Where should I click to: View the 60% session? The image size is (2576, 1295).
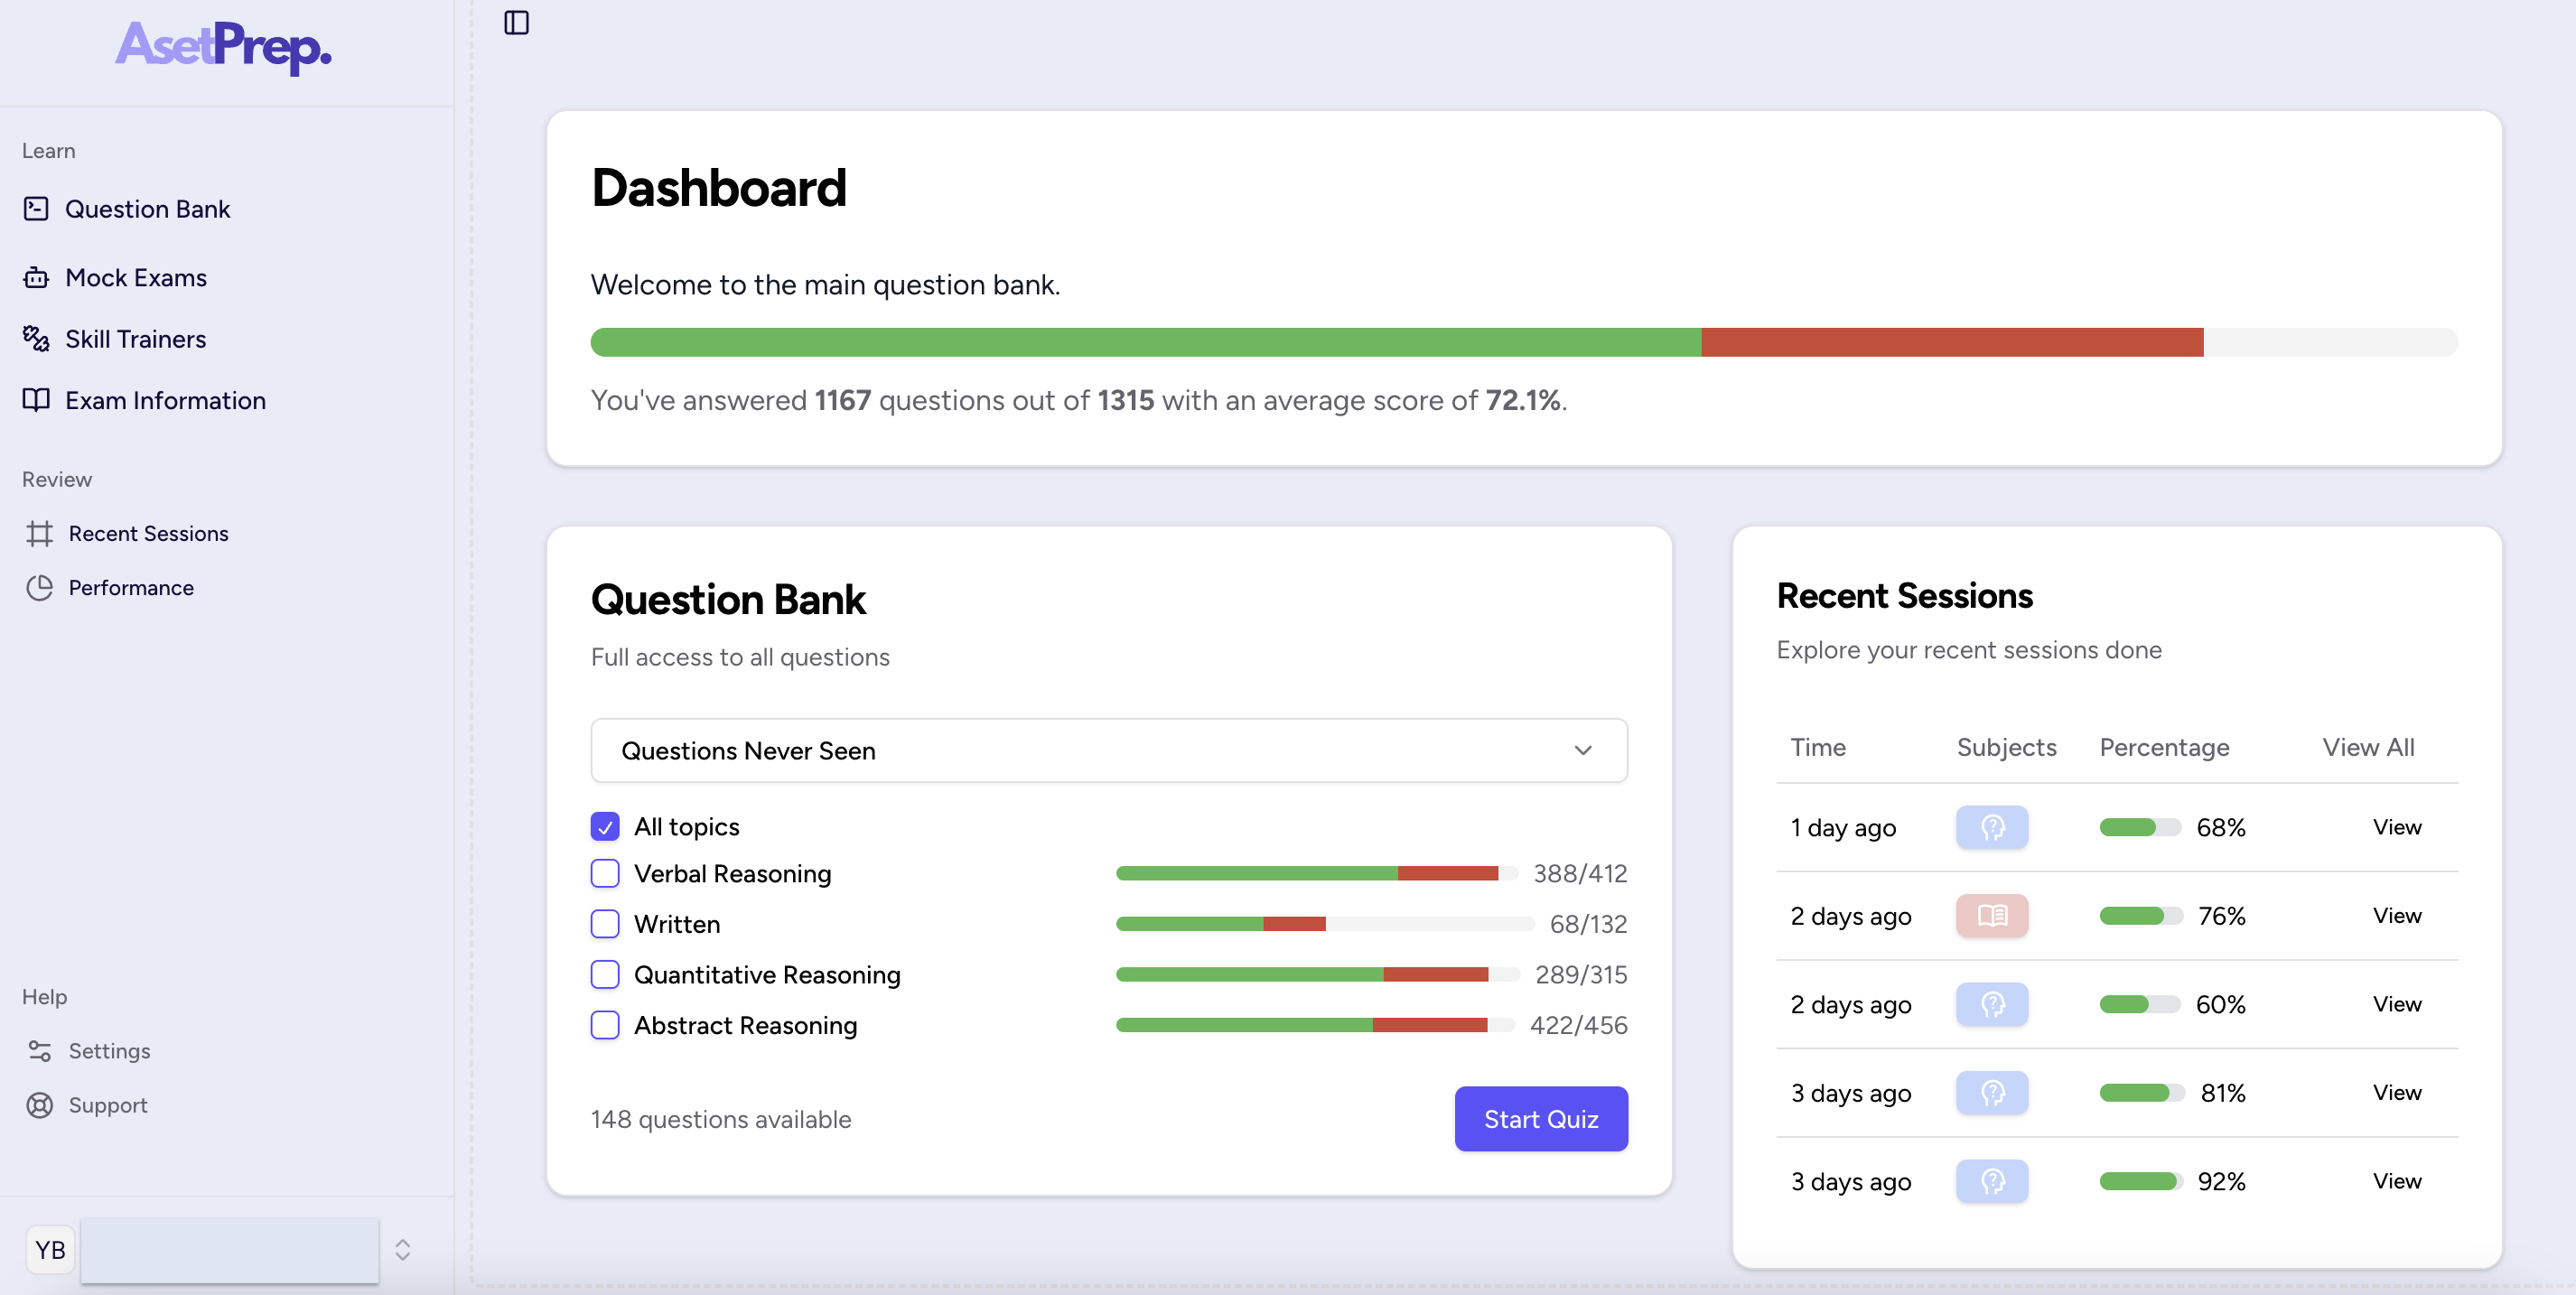coord(2397,1004)
